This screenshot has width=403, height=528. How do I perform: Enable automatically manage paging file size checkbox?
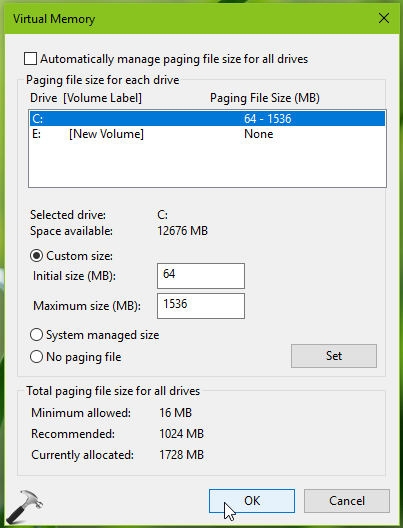click(30, 59)
